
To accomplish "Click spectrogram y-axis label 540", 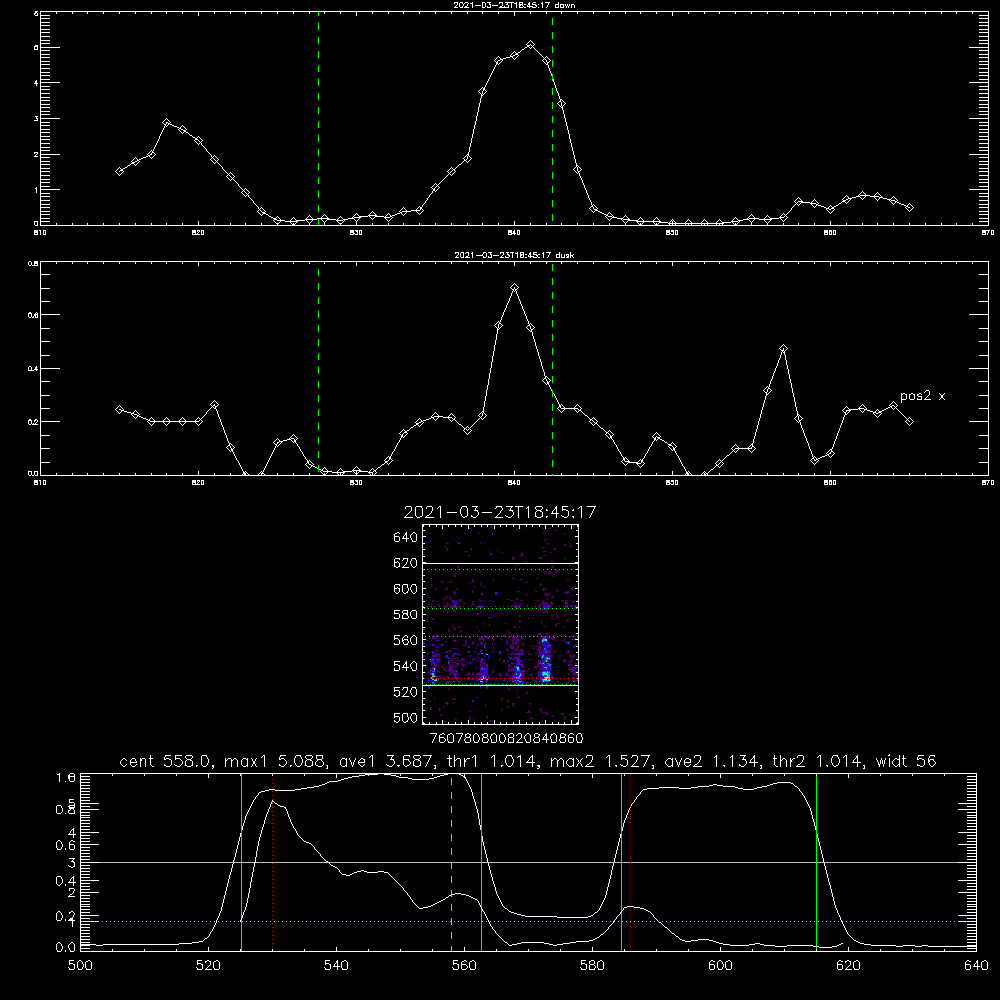I will (406, 666).
